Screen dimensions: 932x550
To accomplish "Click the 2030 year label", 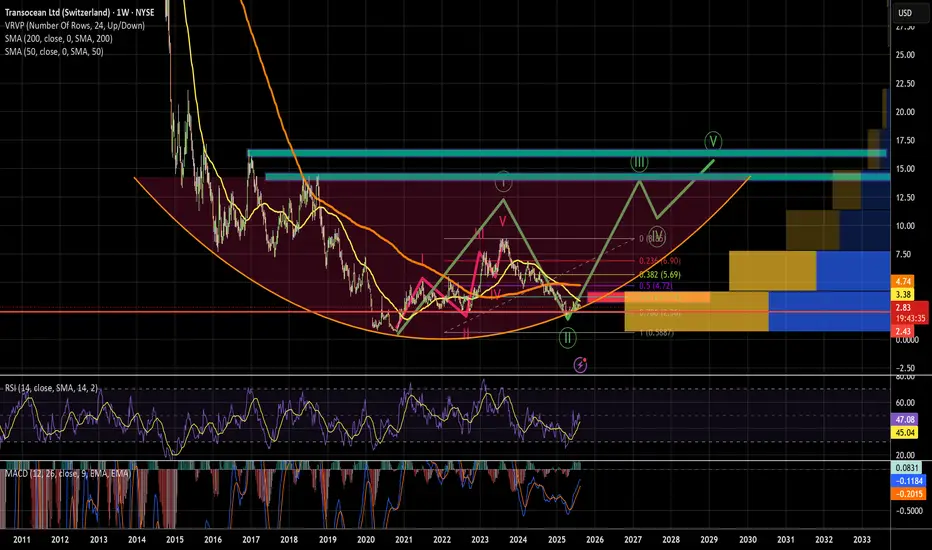I will (748, 540).
